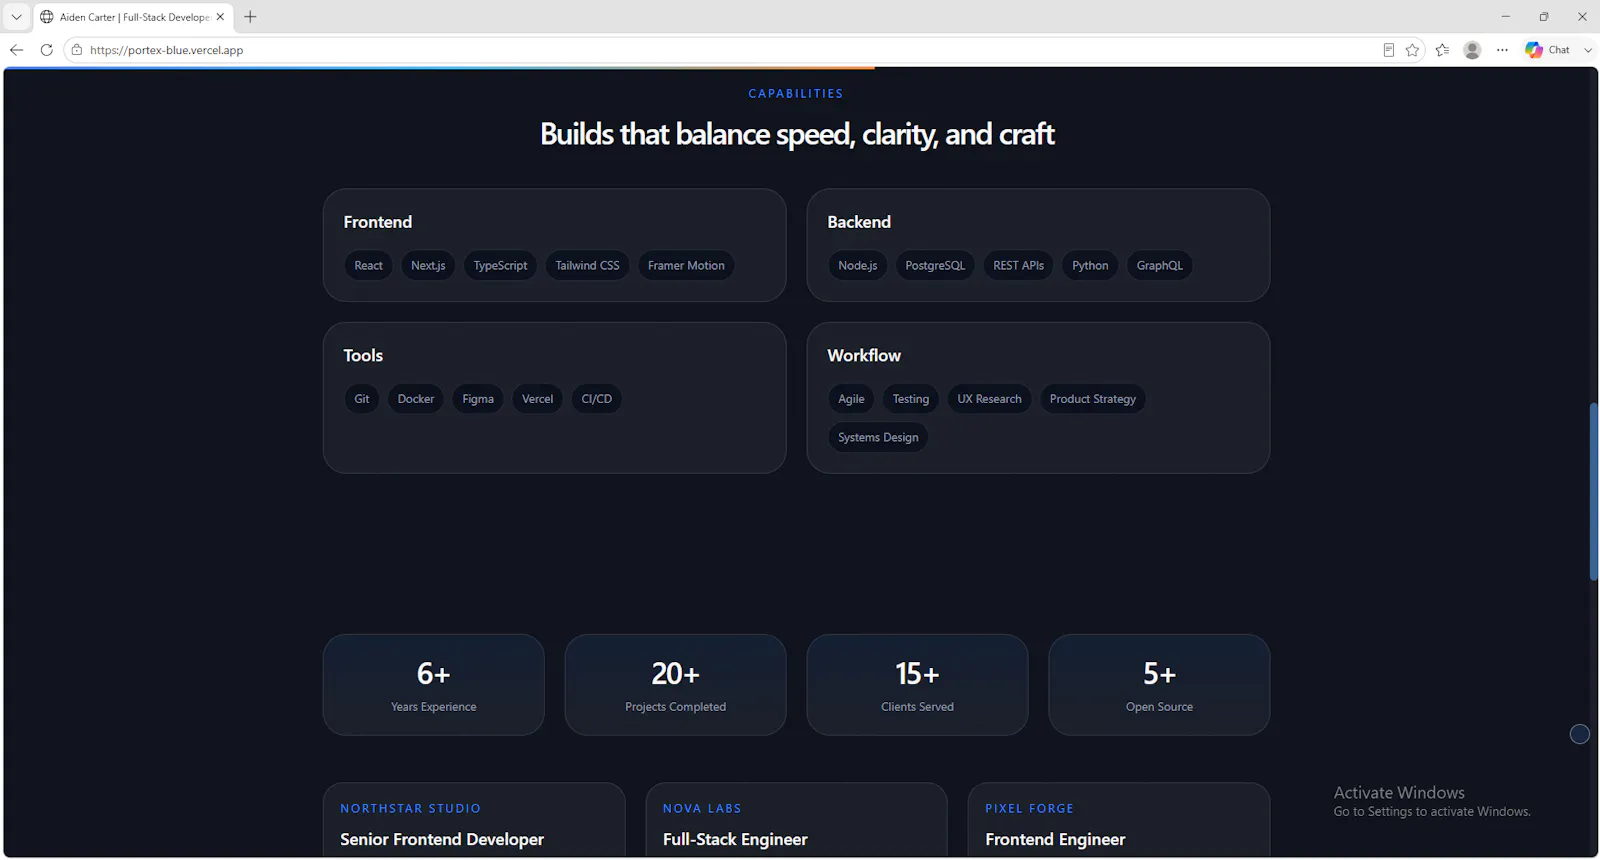1600x860 pixels.
Task: Click the CI/CD tool tag
Action: pyautogui.click(x=596, y=398)
